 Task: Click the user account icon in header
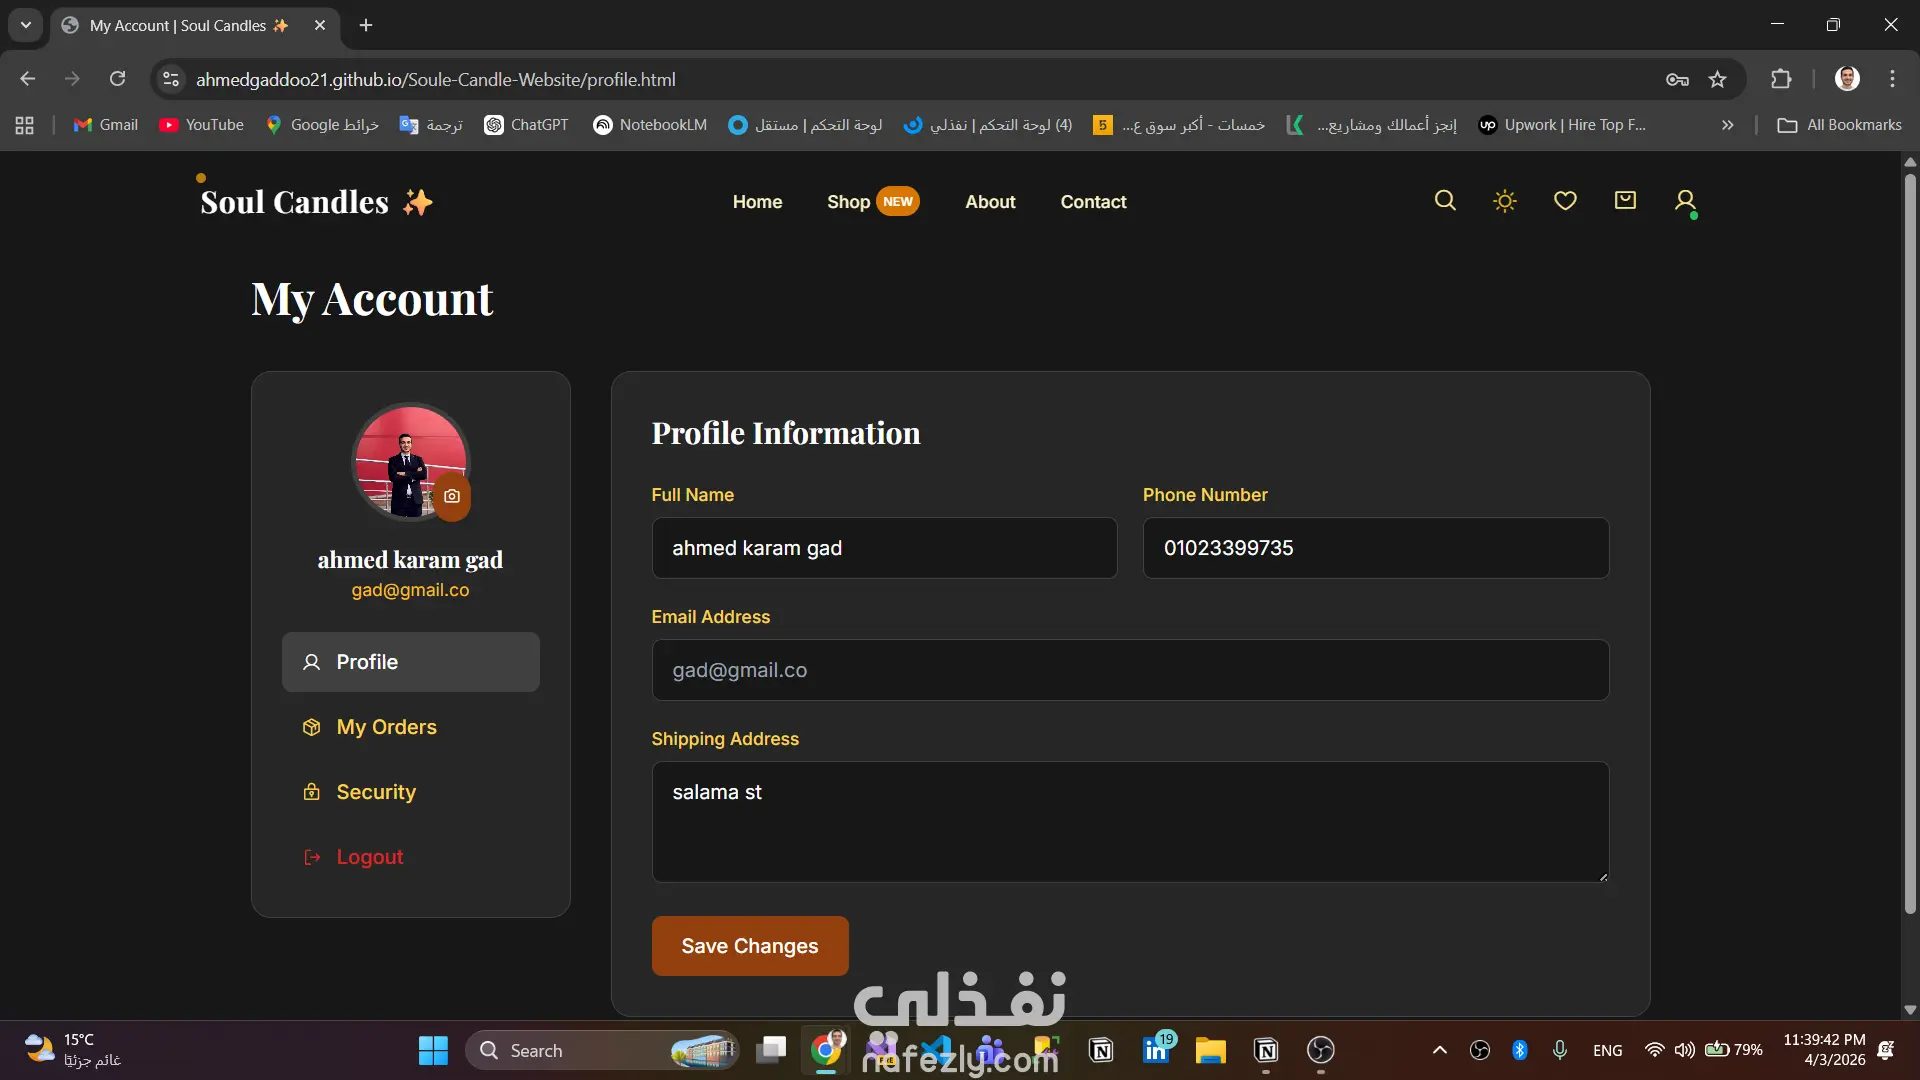point(1685,201)
